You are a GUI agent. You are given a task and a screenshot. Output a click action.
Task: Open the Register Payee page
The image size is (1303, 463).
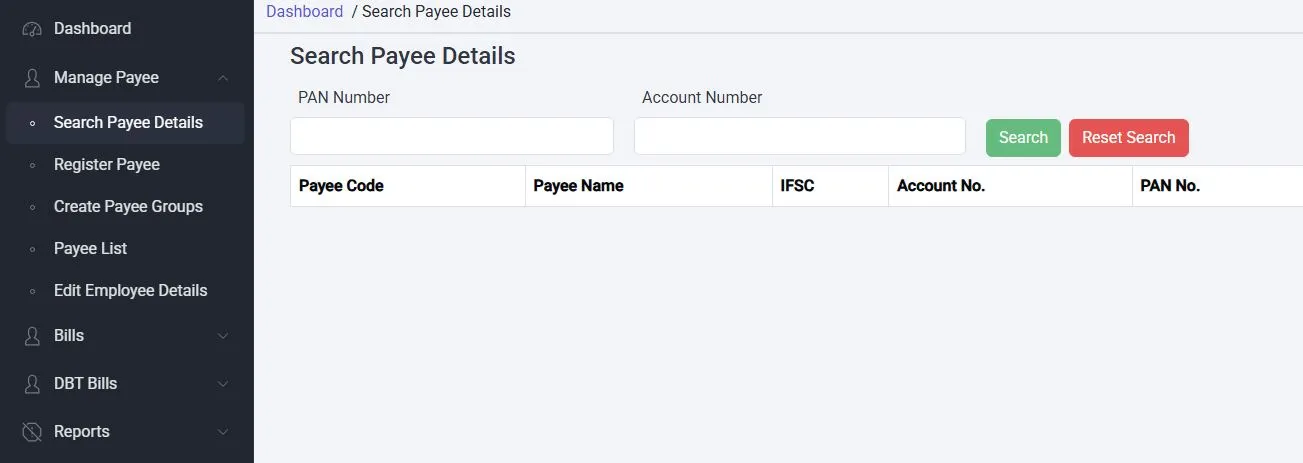pyautogui.click(x=107, y=165)
